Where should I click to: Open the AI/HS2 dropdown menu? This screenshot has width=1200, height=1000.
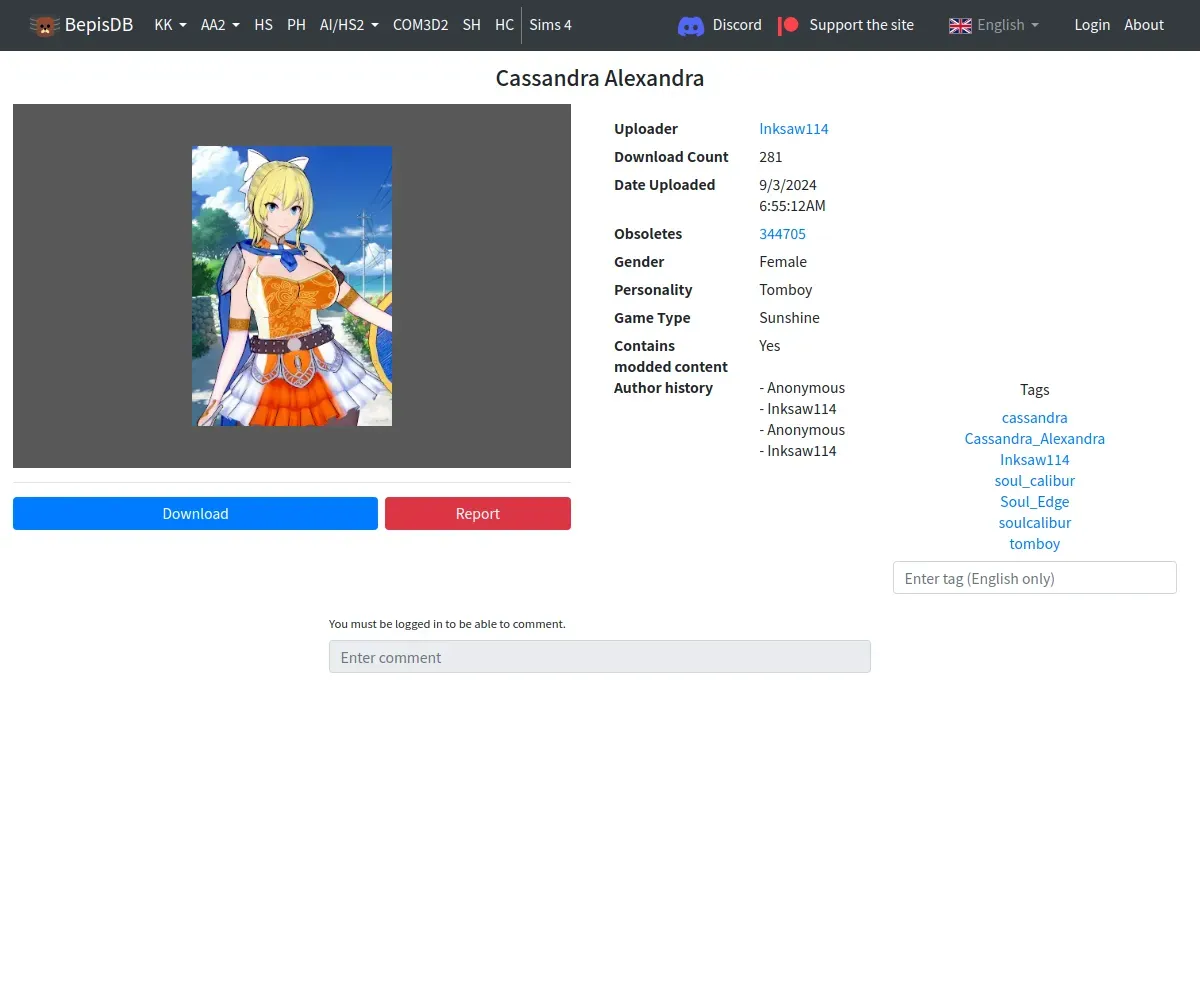pos(349,25)
